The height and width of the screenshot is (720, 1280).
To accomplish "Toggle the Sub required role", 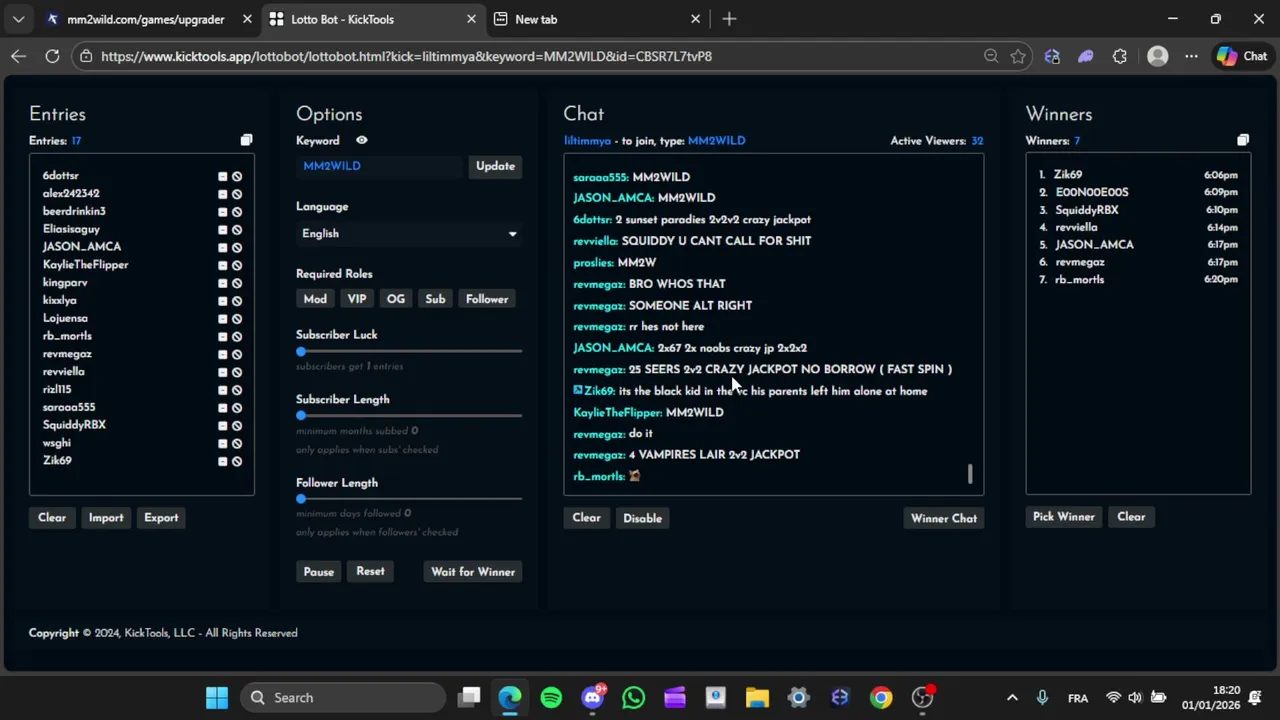I will [435, 299].
